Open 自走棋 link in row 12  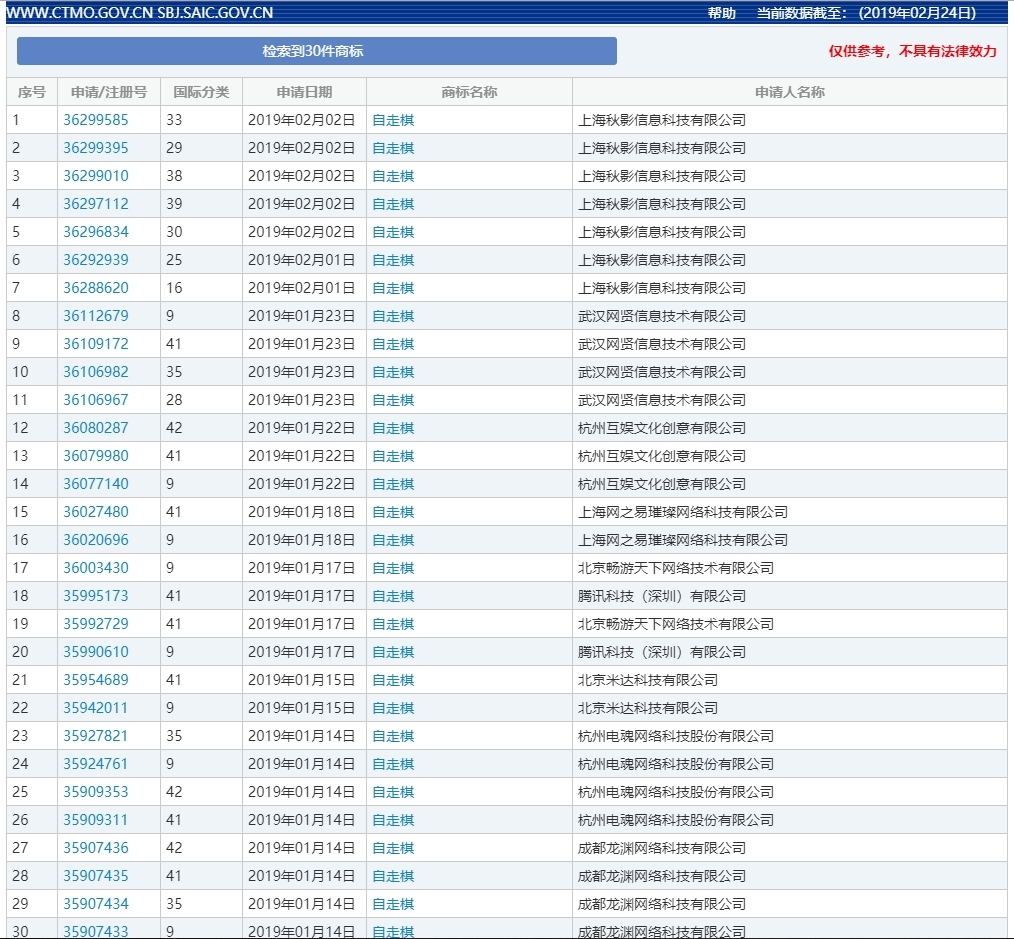click(393, 428)
